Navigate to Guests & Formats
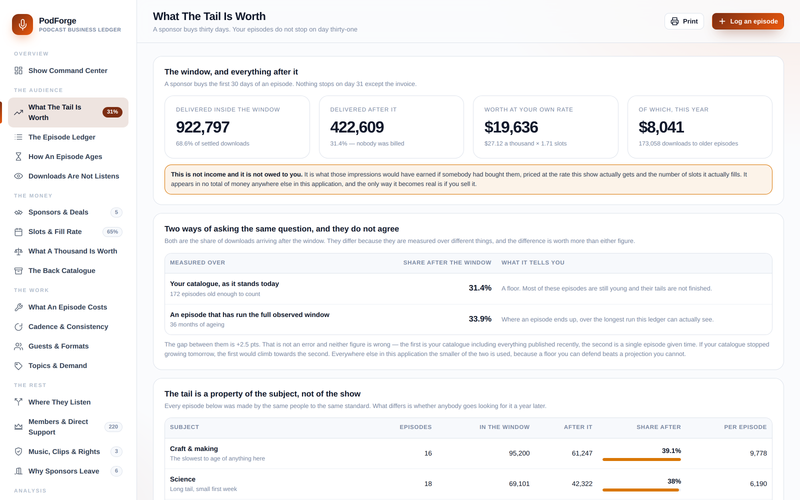Screen dimensions: 800x500 coord(68,346)
